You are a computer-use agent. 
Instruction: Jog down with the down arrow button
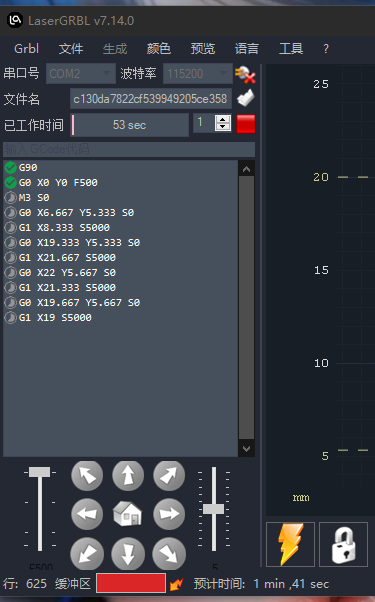click(128, 553)
